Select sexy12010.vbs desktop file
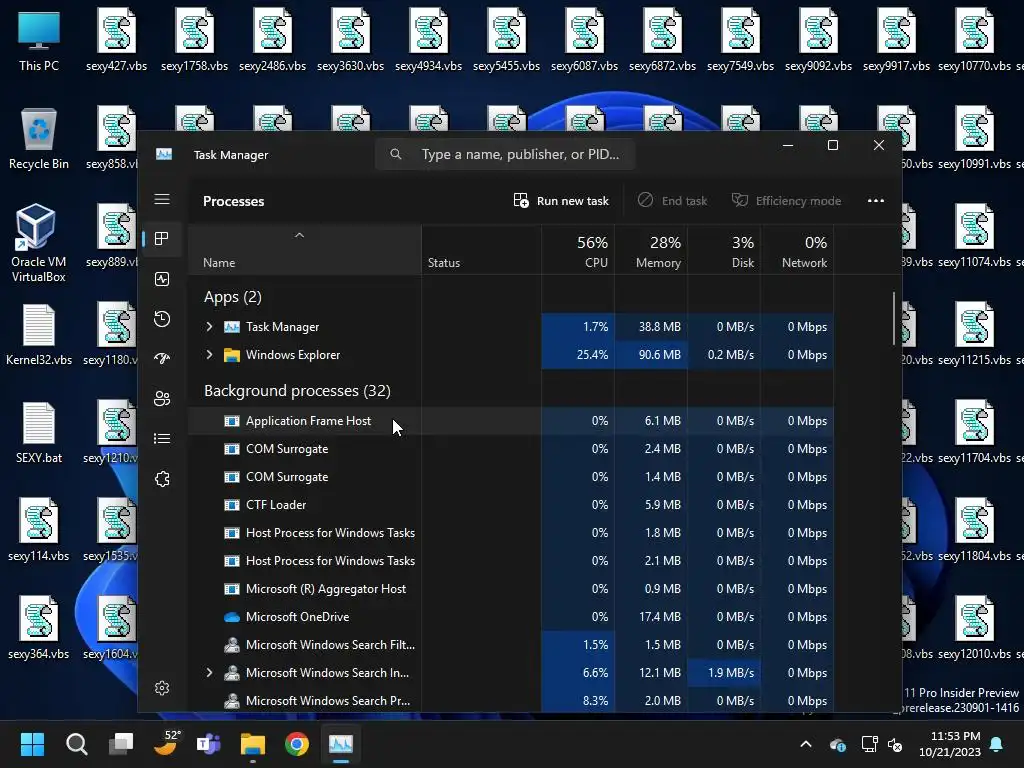 point(974,628)
